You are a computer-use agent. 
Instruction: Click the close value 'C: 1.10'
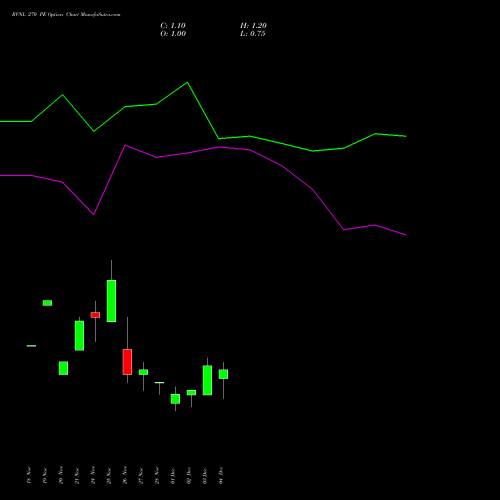click(173, 26)
